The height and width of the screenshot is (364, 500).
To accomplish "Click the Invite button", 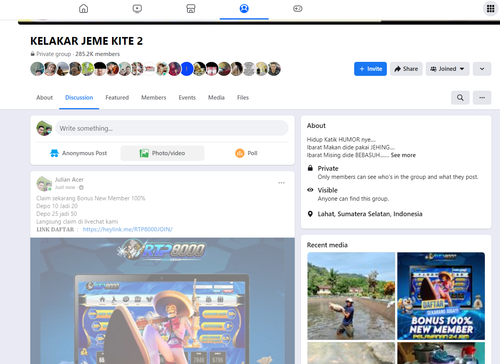I will (370, 69).
